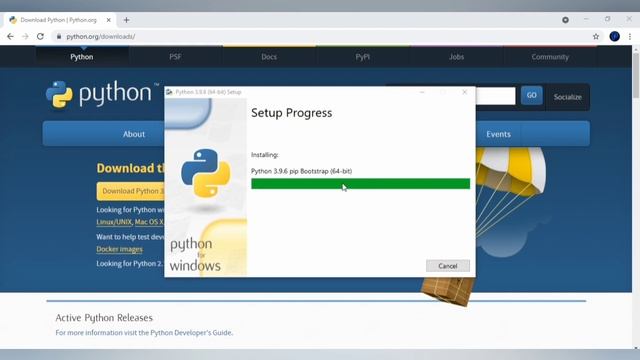Open the Chrome profile avatar
The image size is (640, 360).
coord(614,36)
